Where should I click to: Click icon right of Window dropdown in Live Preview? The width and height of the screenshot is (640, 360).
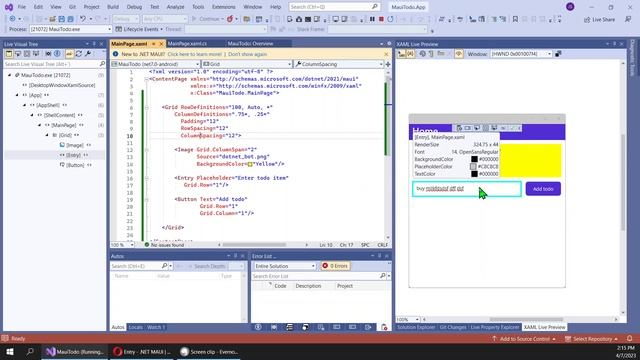click(x=558, y=54)
